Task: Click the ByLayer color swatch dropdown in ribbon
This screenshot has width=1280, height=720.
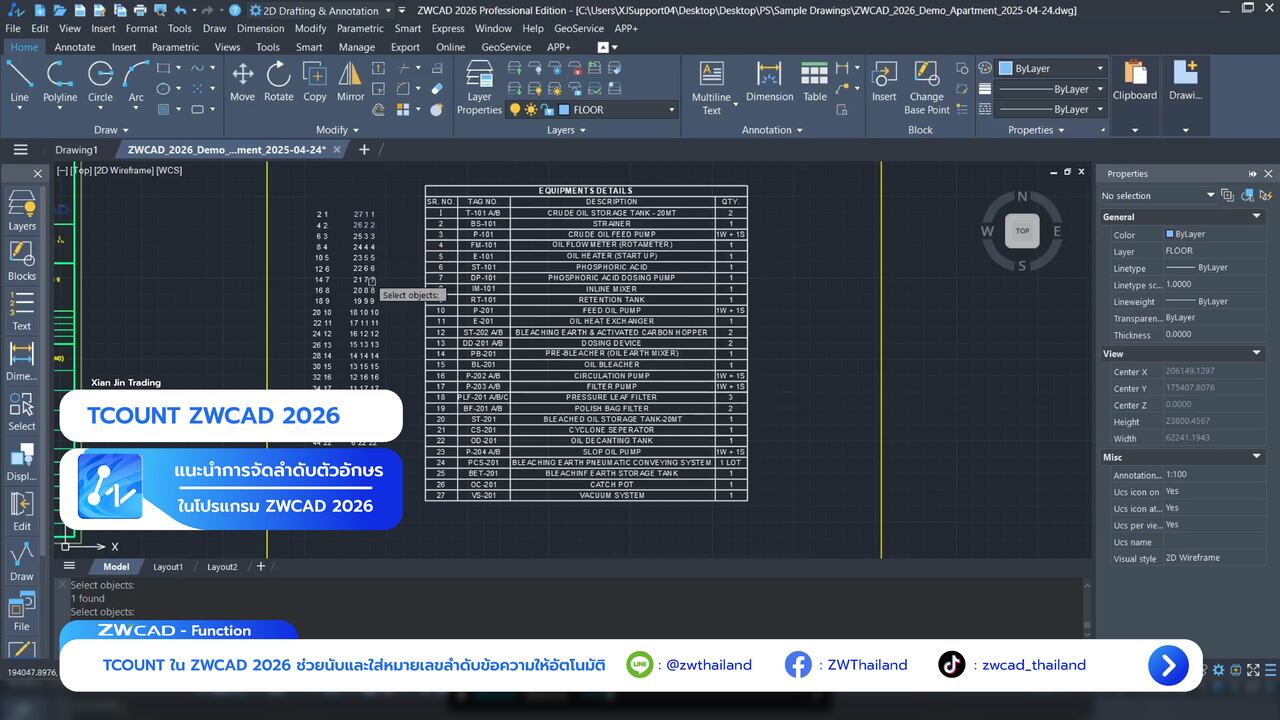Action: [1052, 68]
